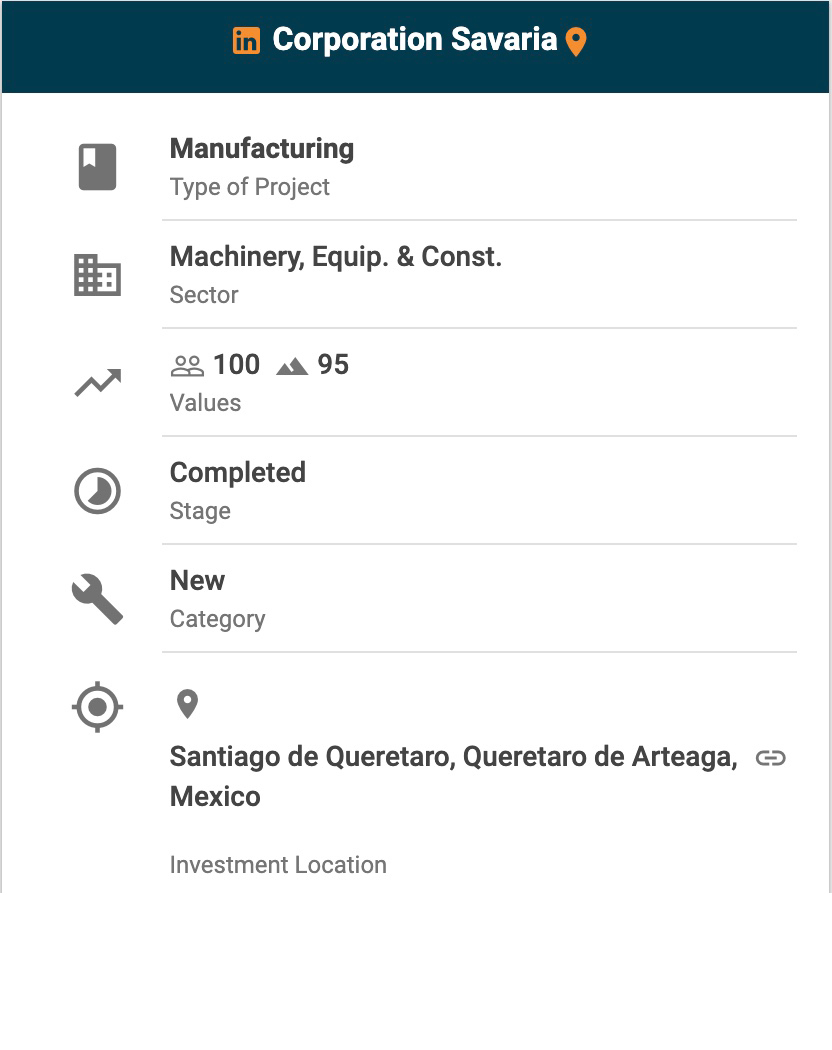
Task: Click the trending-up arrow icon beside Values
Action: point(98,383)
